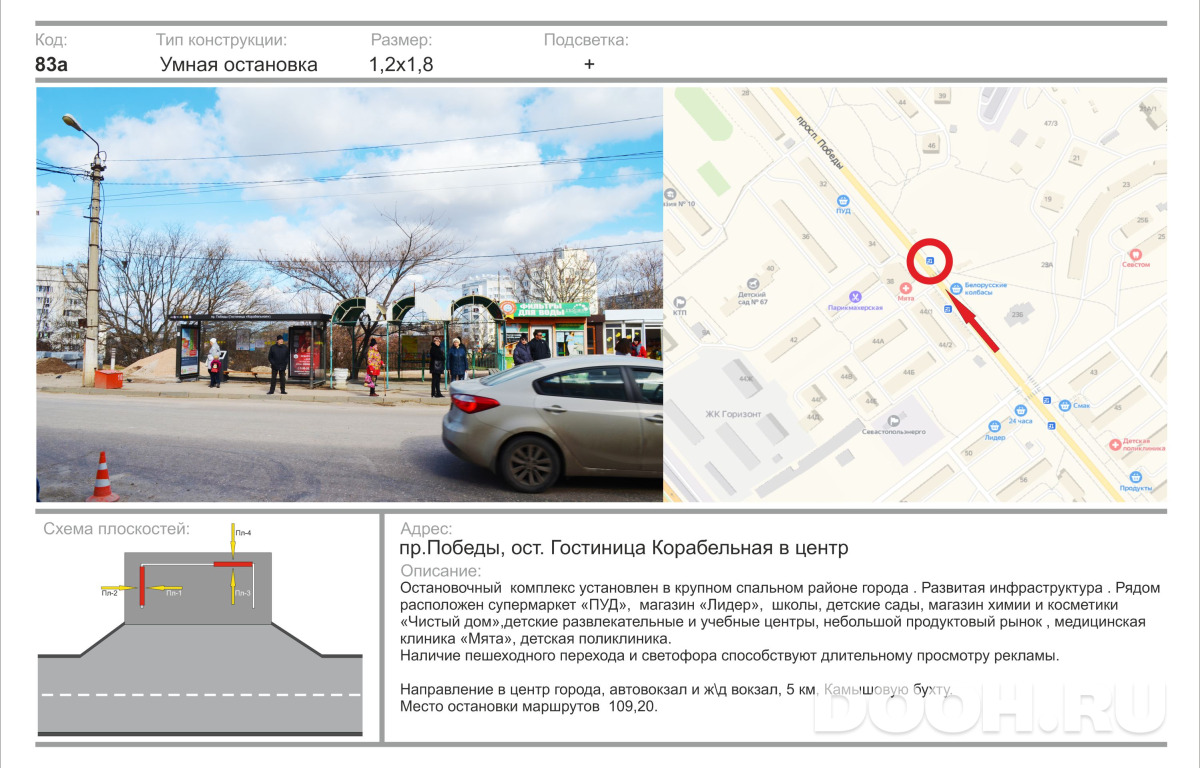Click bus stop icon beside building 44/1
The width and height of the screenshot is (1200, 768).
click(948, 310)
